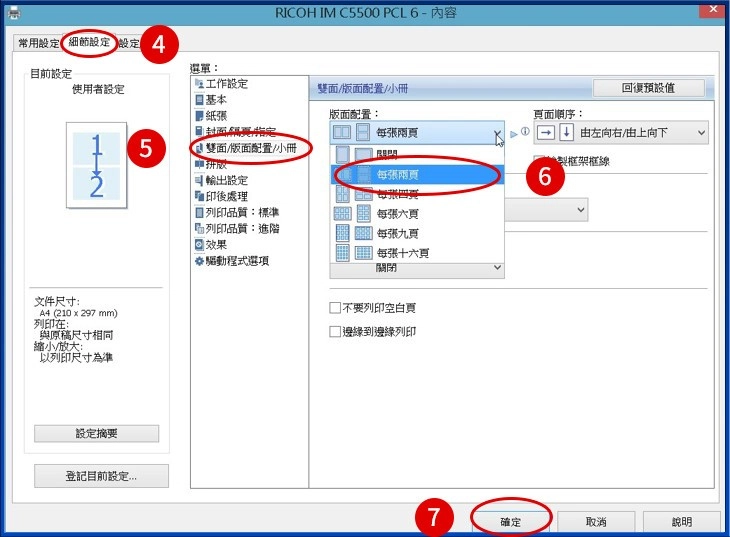Image resolution: width=730 pixels, height=537 pixels.
Task: Enable 不要列印空白頁 checkbox
Action: tap(335, 307)
